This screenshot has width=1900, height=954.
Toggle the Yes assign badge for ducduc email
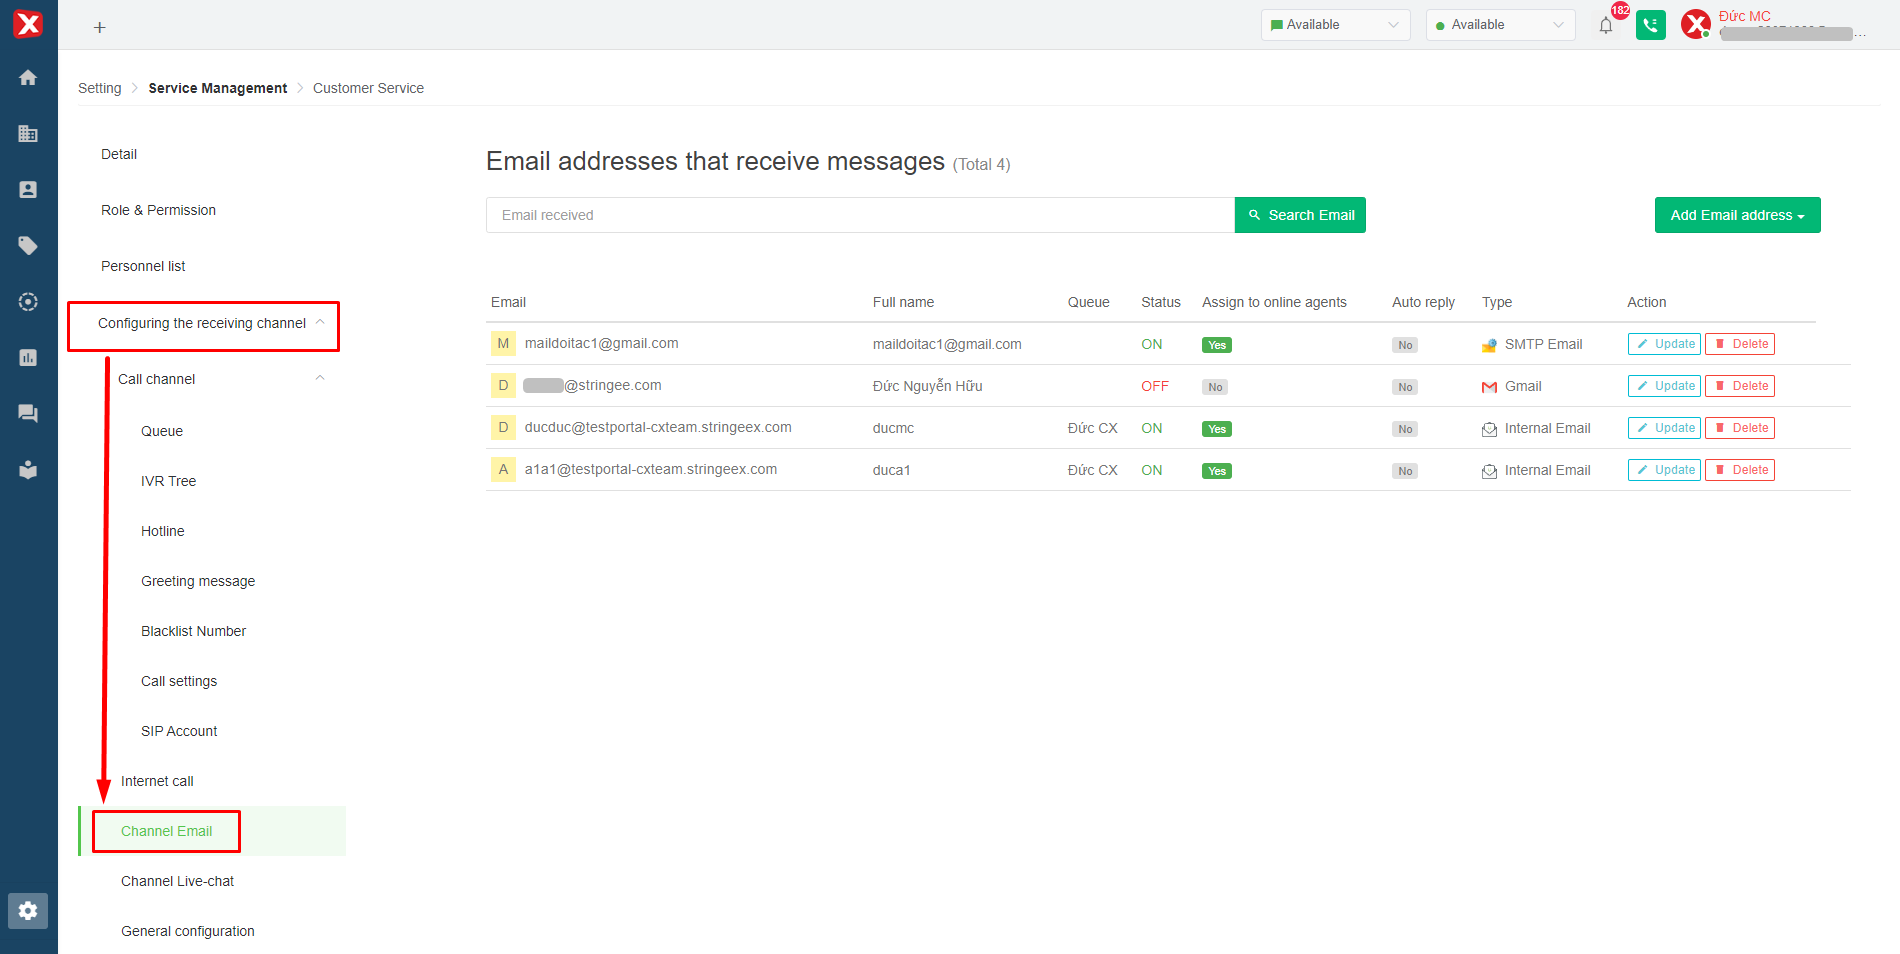click(1216, 429)
